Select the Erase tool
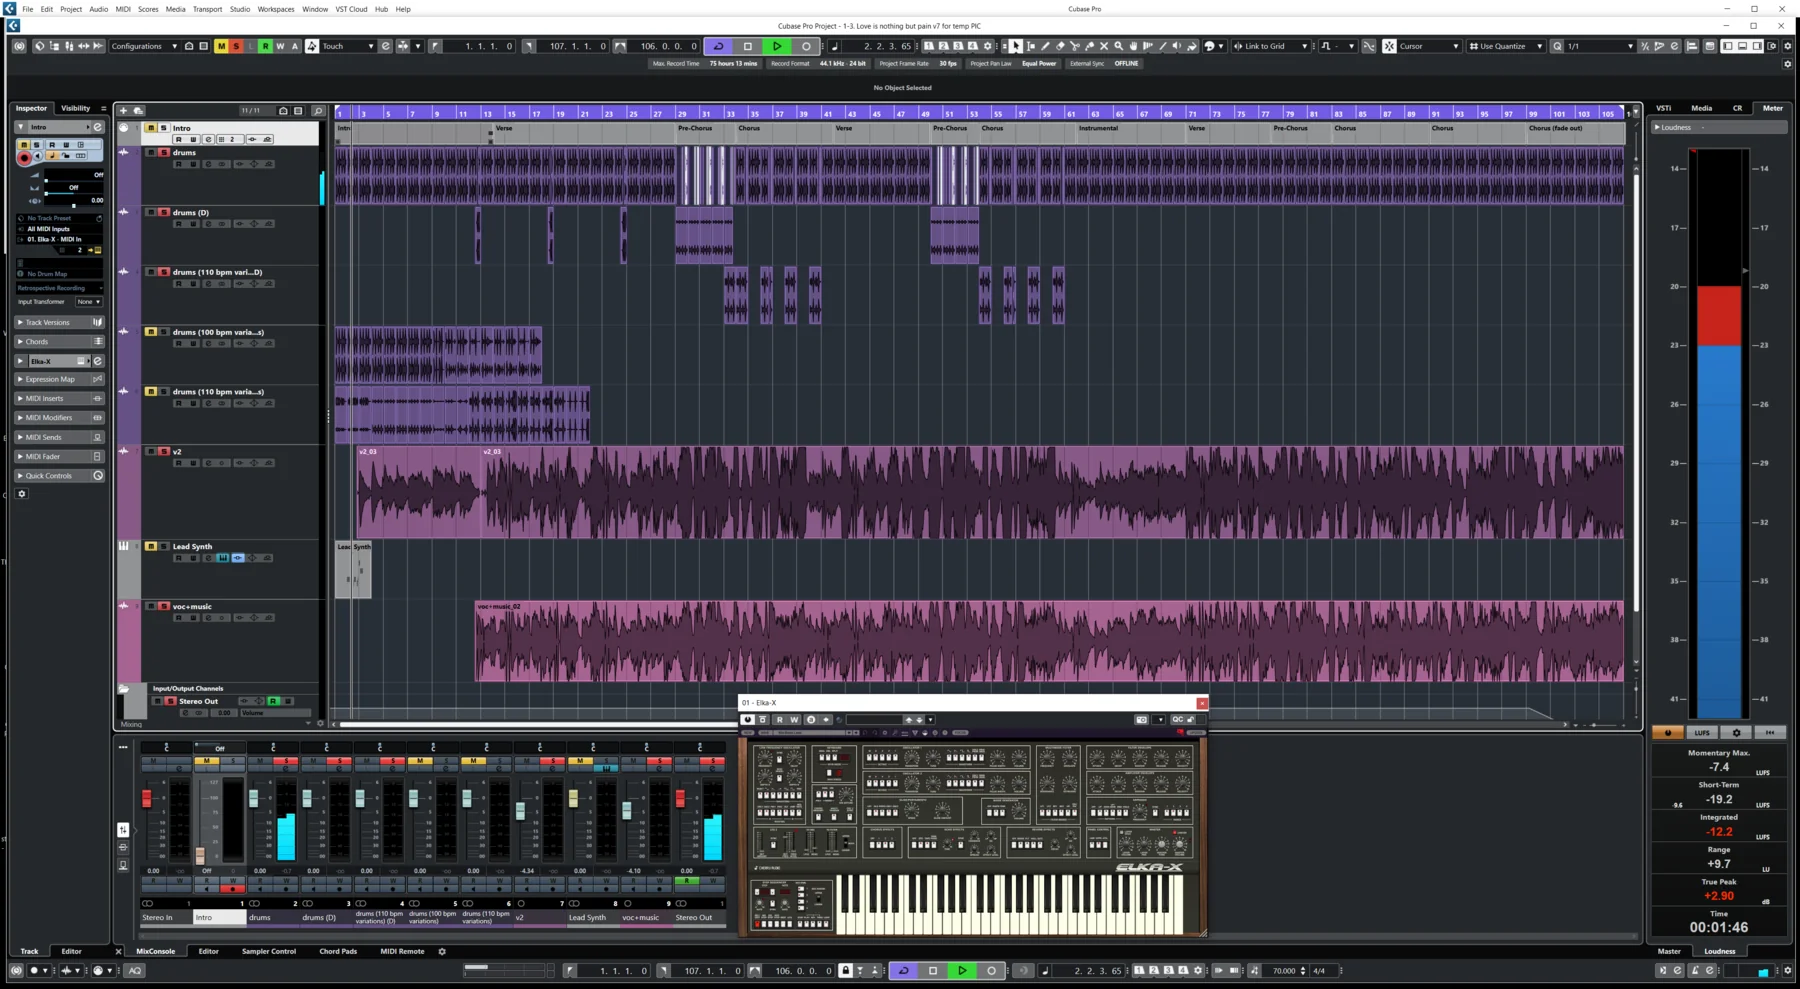The height and width of the screenshot is (989, 1800). click(x=1060, y=46)
